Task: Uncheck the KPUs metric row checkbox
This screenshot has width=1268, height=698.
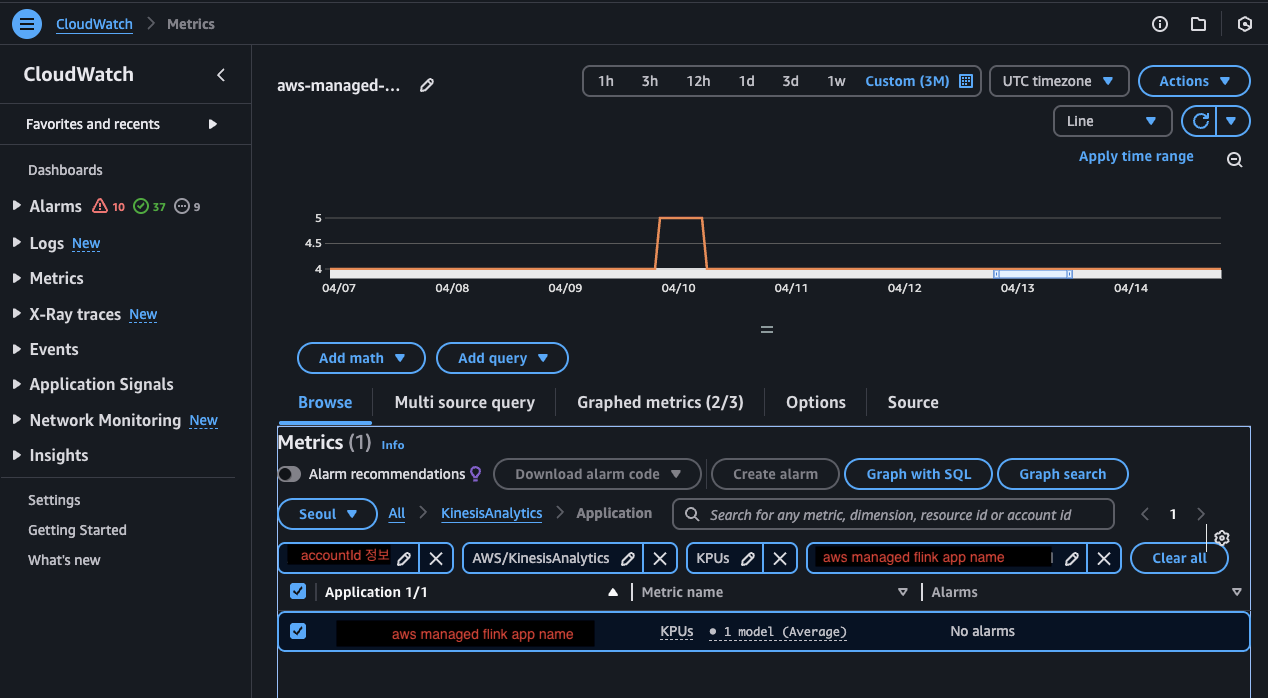Action: click(x=298, y=631)
